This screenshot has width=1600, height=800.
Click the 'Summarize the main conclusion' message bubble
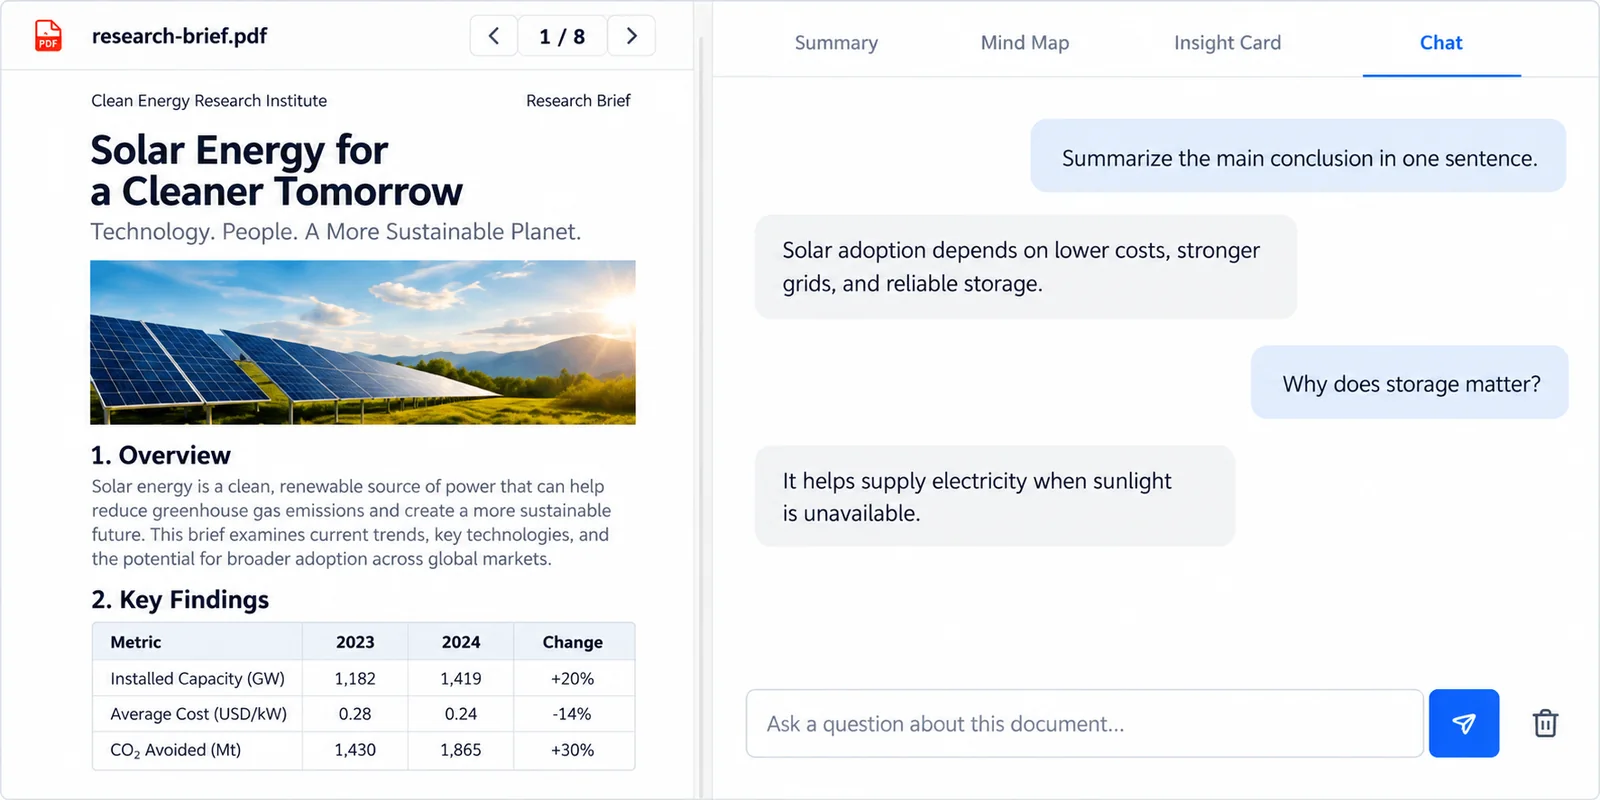1298,156
